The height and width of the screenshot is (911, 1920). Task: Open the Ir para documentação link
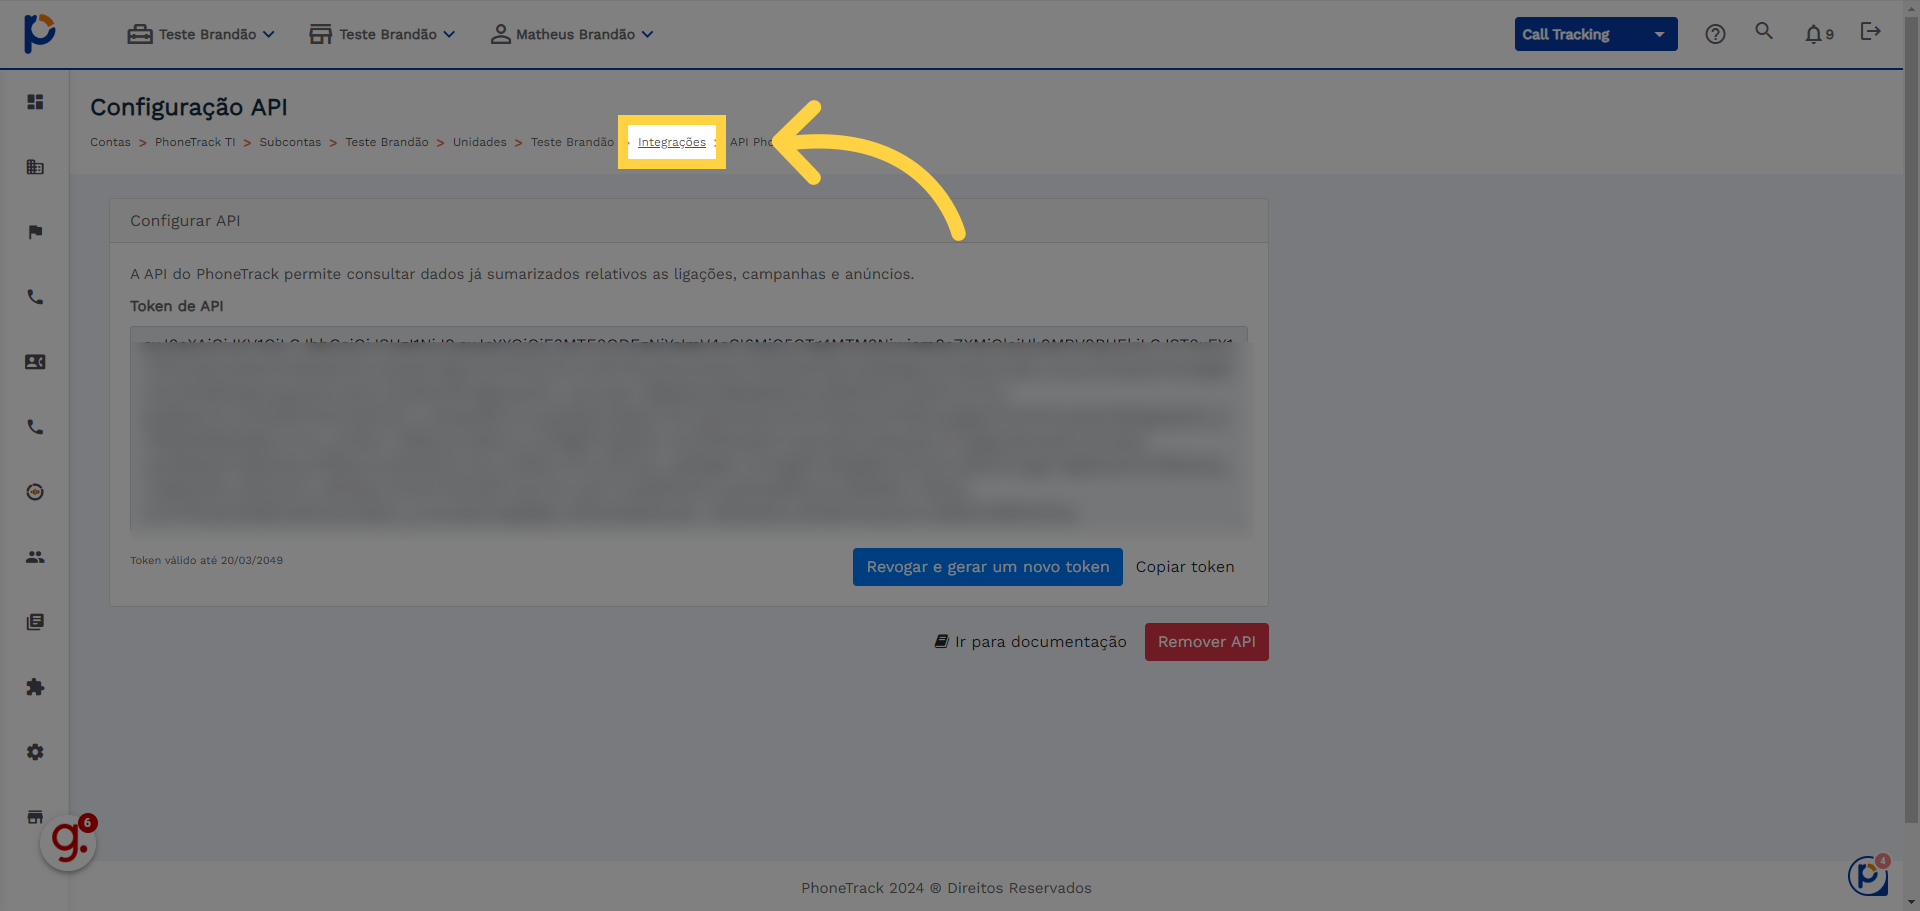pyautogui.click(x=1030, y=642)
